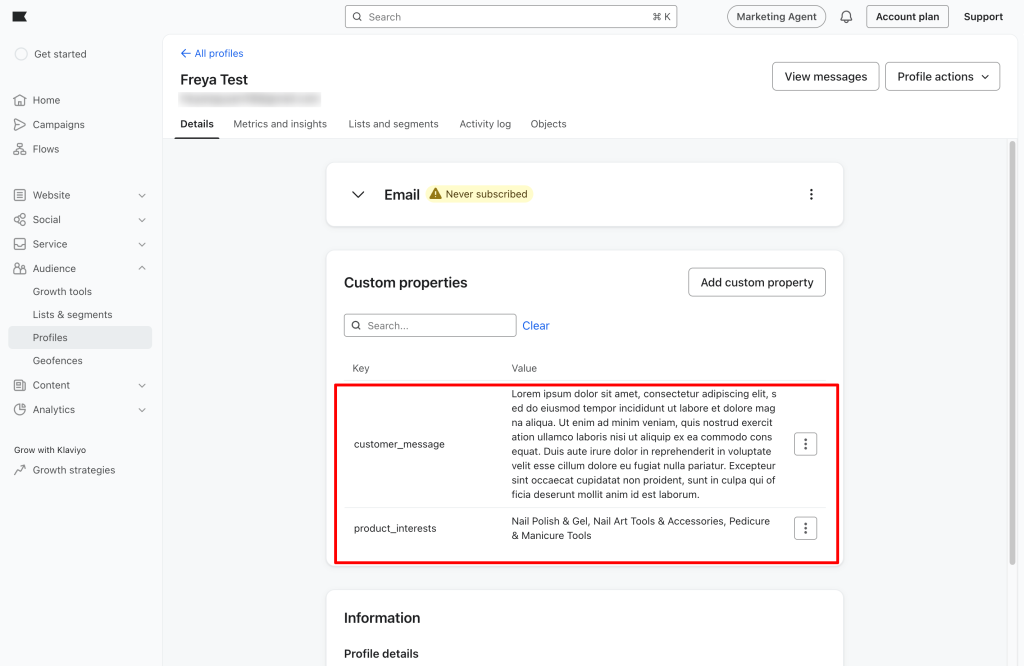Open the Email section three-dot menu
Screen dimensions: 1024x666
811,194
